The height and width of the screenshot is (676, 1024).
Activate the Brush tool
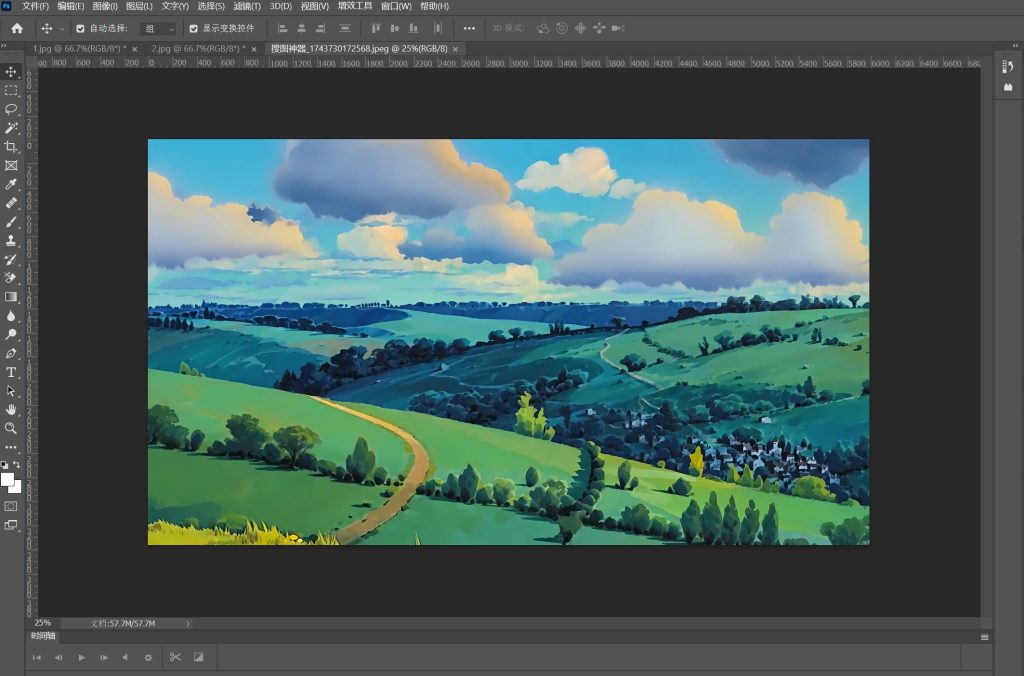[x=11, y=222]
